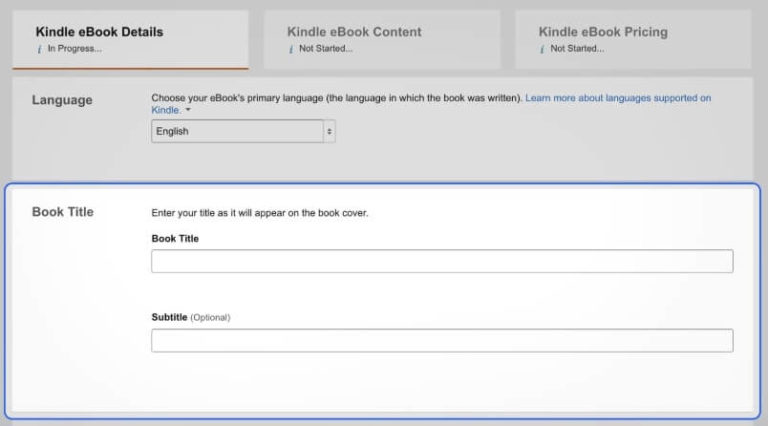Click the '(Optional)' text beside Subtitle
This screenshot has height=426, width=768.
(x=210, y=318)
